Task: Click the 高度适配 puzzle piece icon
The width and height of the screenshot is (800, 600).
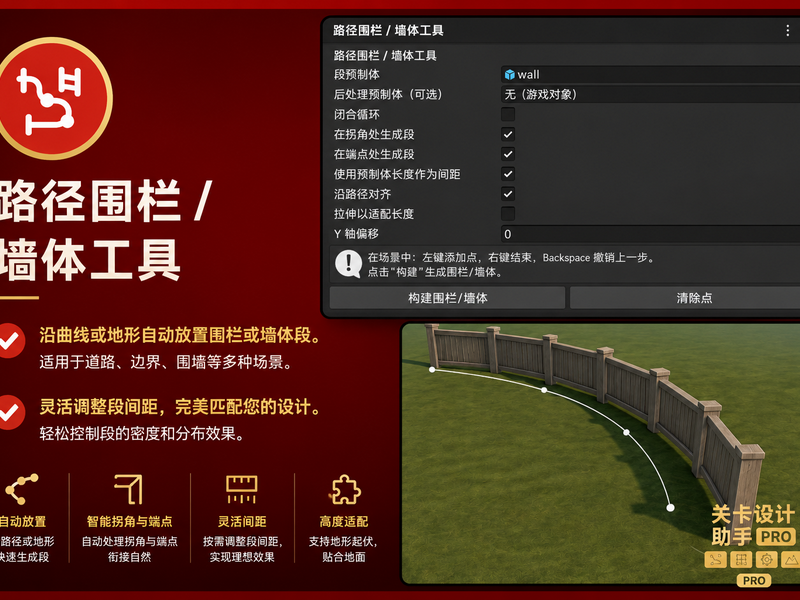Action: click(x=344, y=490)
